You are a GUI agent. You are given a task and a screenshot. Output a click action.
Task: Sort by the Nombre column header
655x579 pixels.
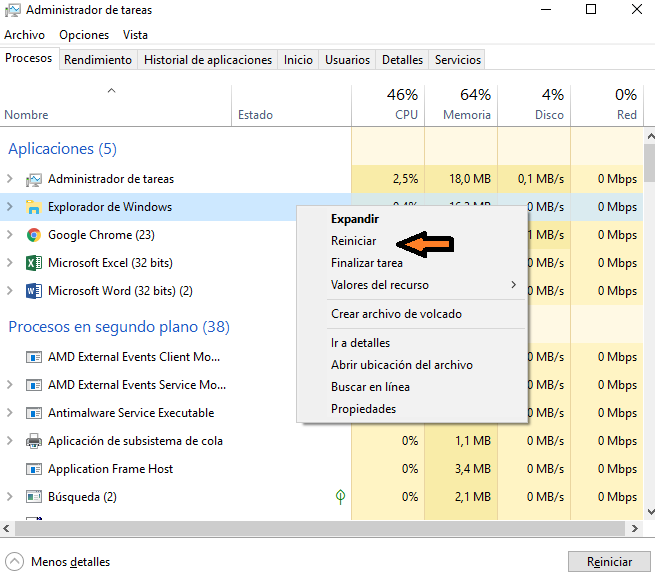pos(115,106)
